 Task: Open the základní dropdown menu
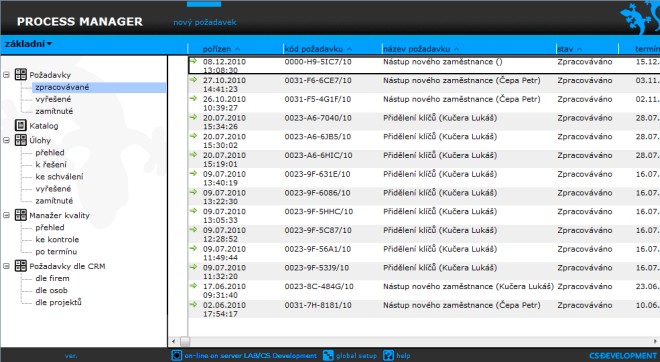[x=28, y=44]
